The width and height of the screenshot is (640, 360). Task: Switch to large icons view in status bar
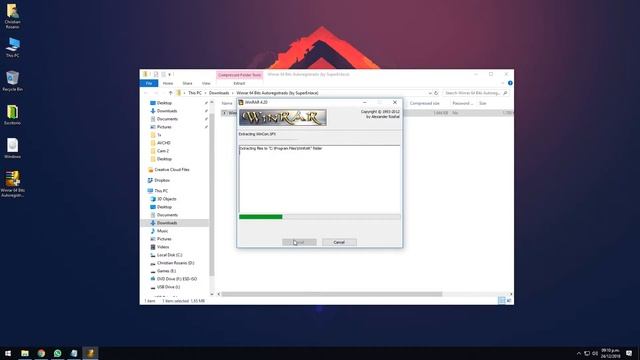click(x=509, y=300)
